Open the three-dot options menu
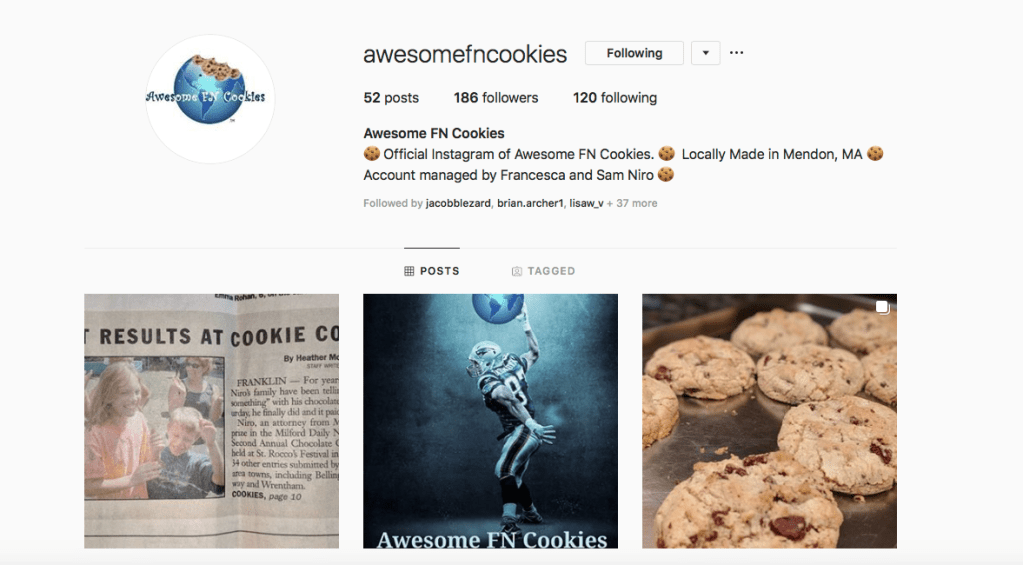The height and width of the screenshot is (565, 1023). 736,53
